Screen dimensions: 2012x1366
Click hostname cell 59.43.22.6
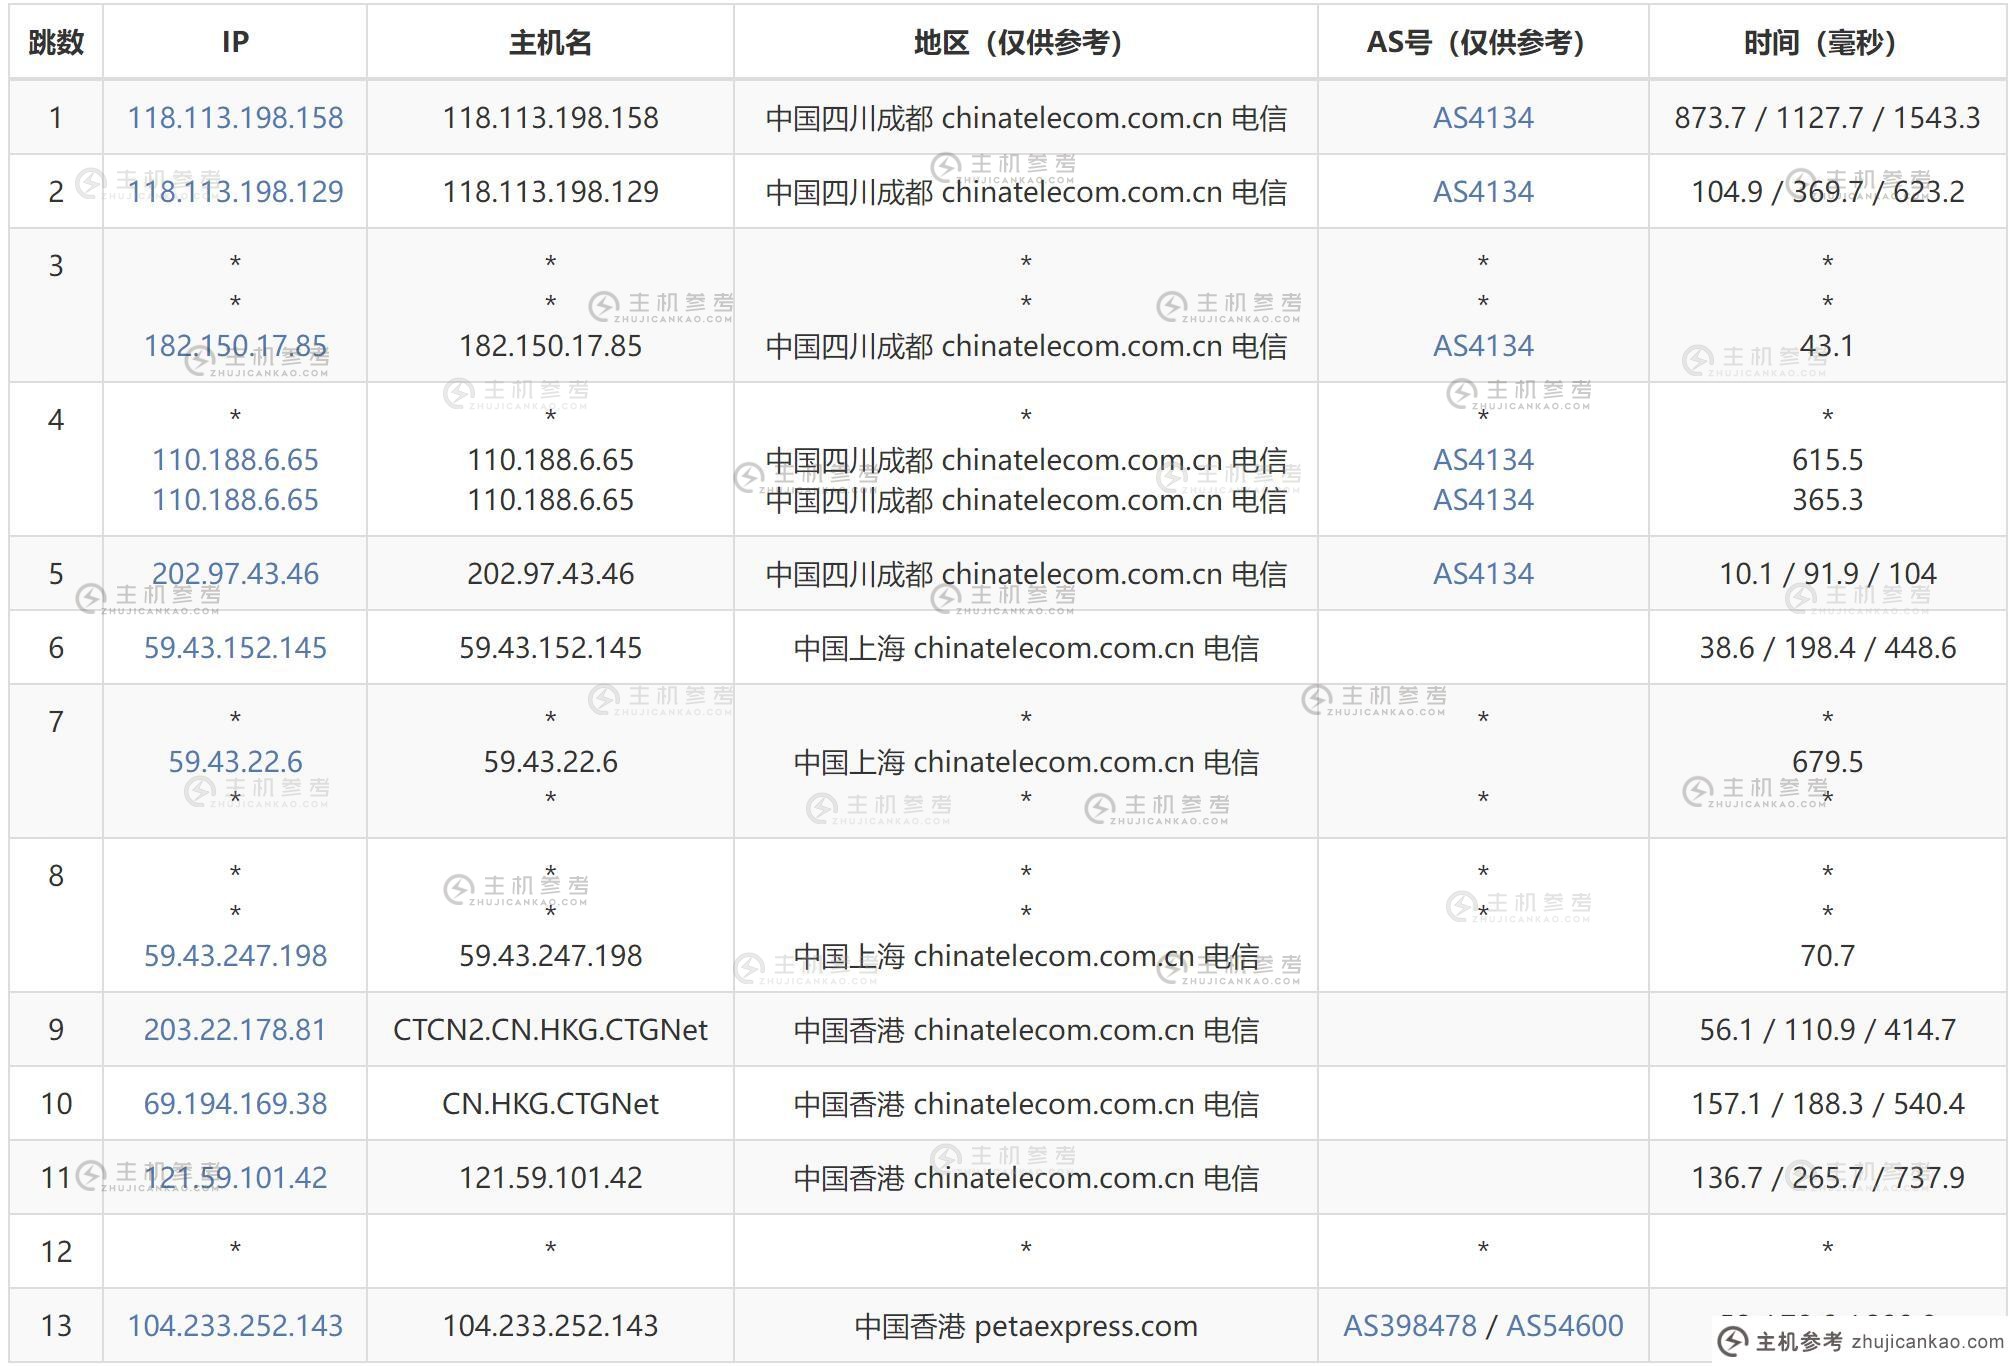click(x=550, y=762)
